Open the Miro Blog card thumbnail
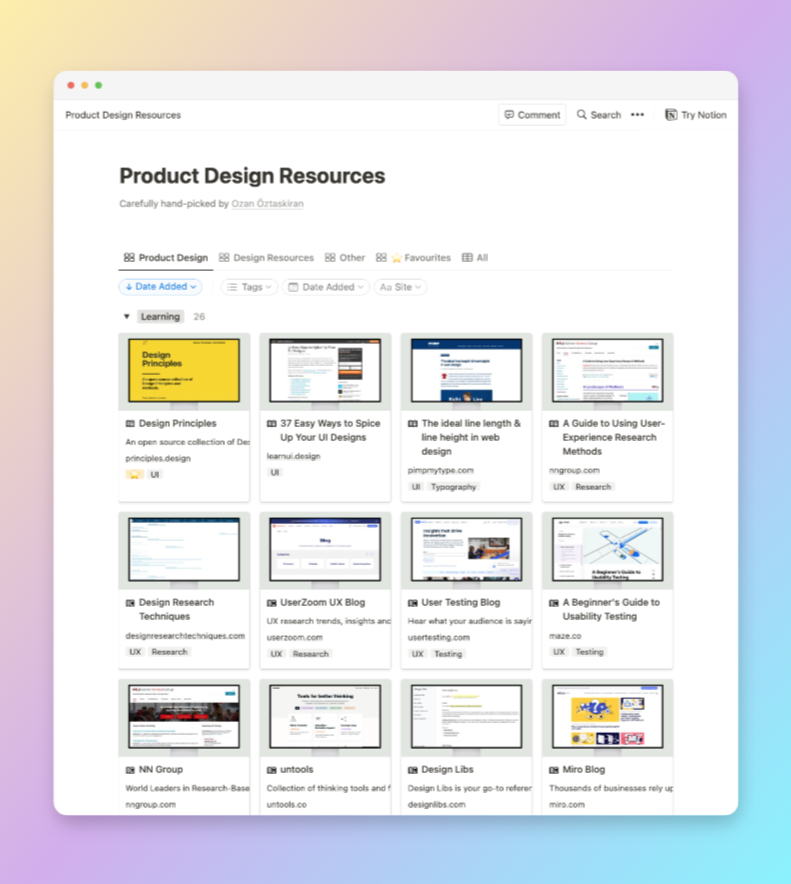791x884 pixels. pyautogui.click(x=607, y=717)
